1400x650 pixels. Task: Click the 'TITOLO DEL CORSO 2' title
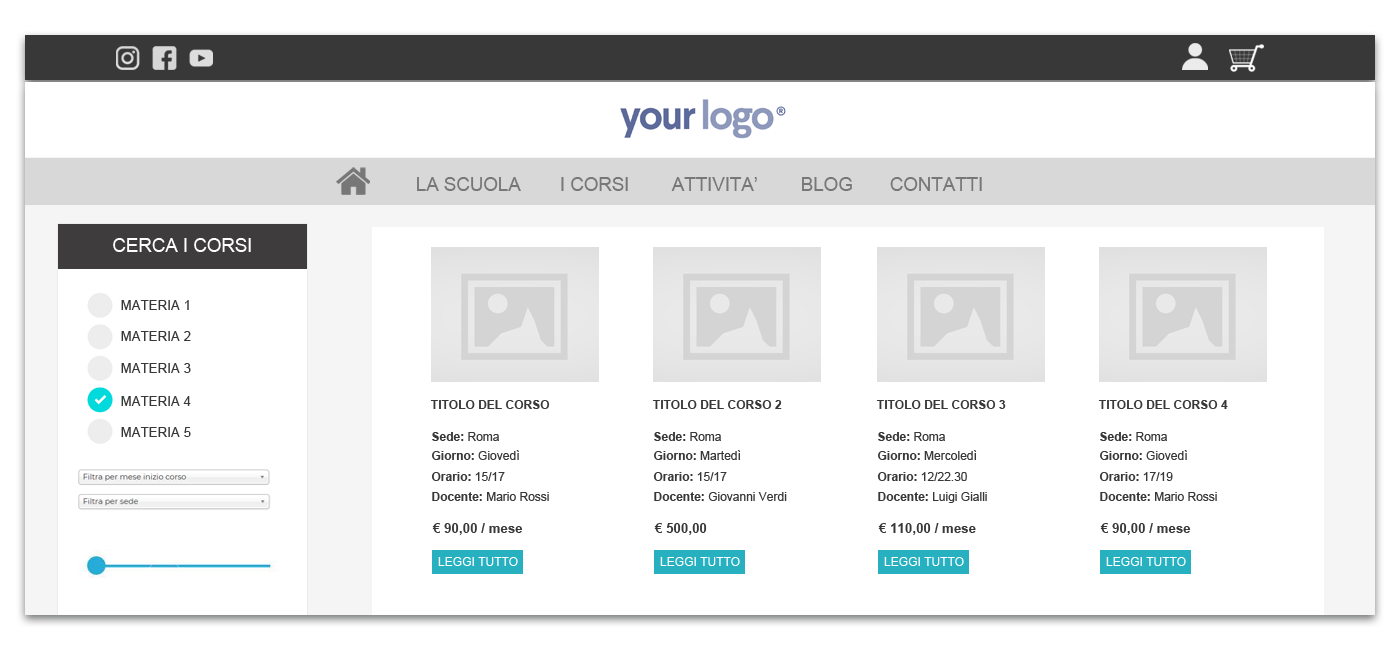point(717,405)
